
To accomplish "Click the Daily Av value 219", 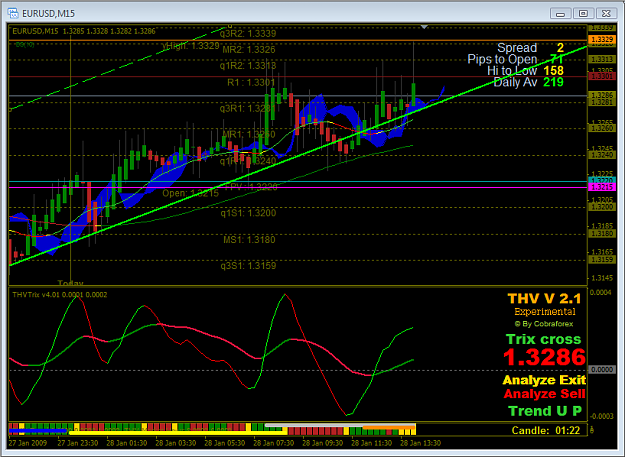I will click(x=554, y=82).
